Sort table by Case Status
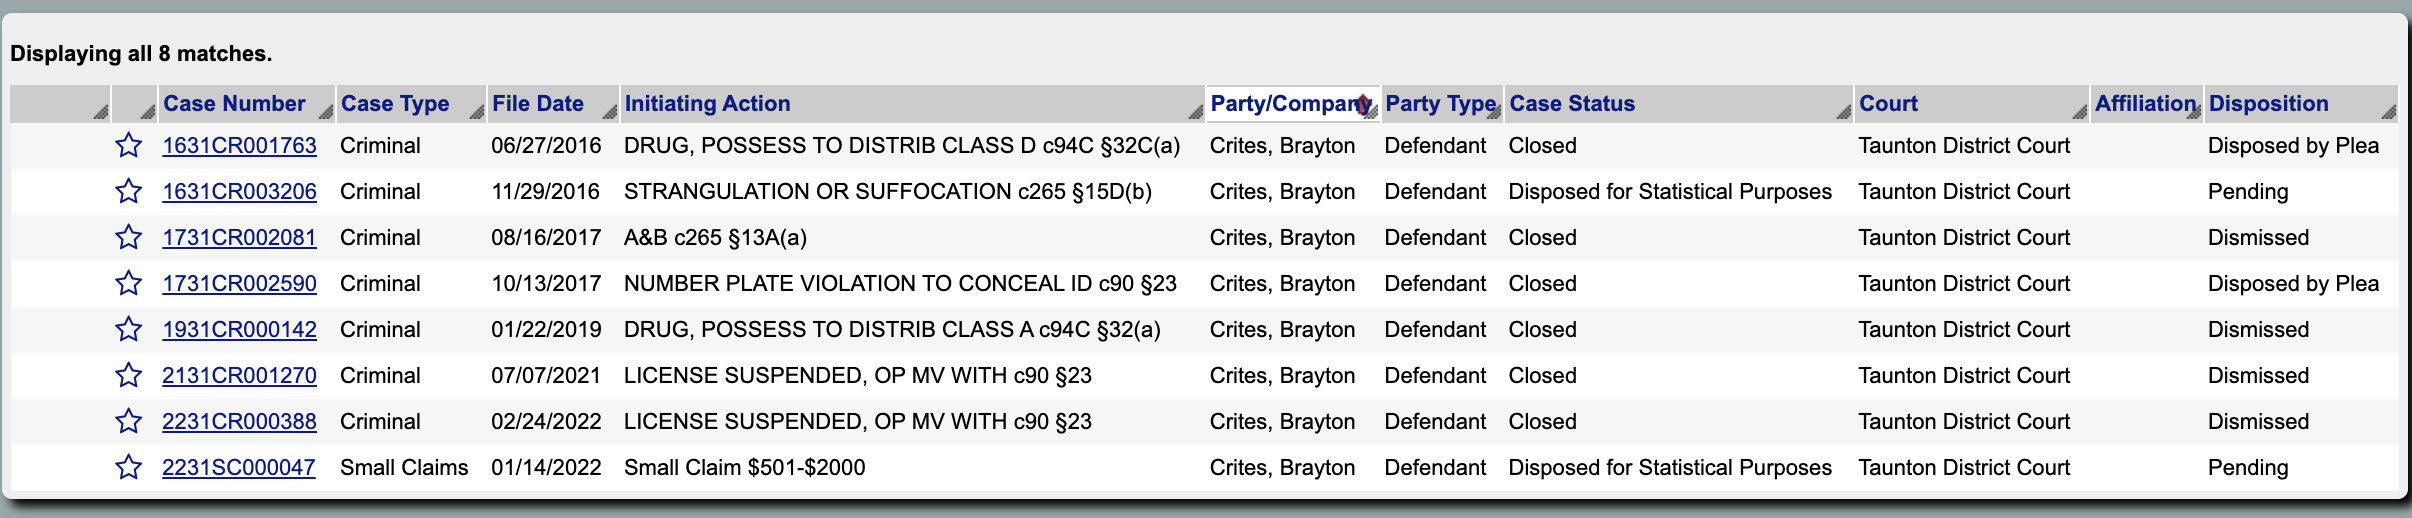Viewport: 2412px width, 518px height. (1572, 104)
